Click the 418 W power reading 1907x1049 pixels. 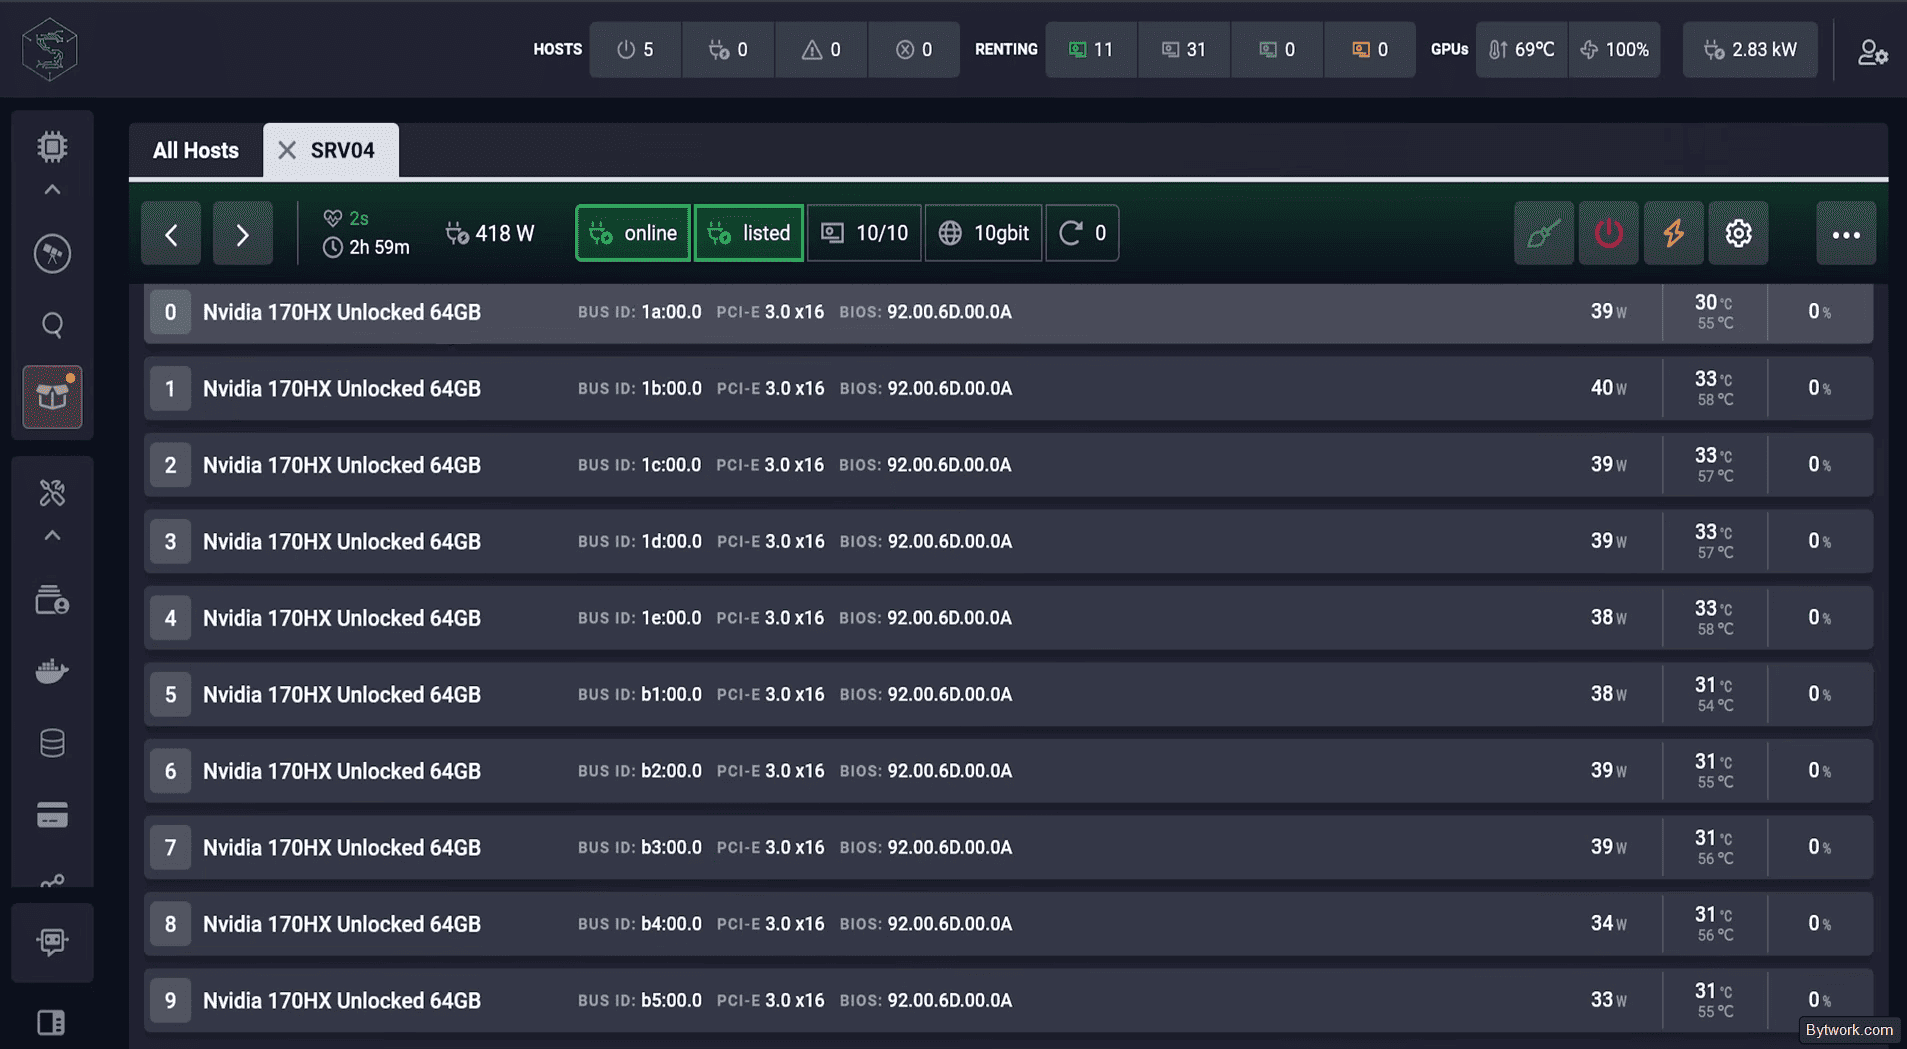point(490,233)
